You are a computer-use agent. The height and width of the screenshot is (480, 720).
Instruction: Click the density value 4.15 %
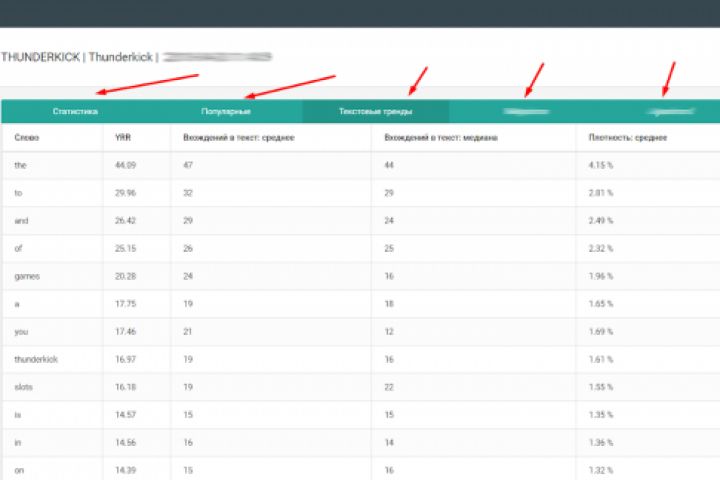(601, 165)
